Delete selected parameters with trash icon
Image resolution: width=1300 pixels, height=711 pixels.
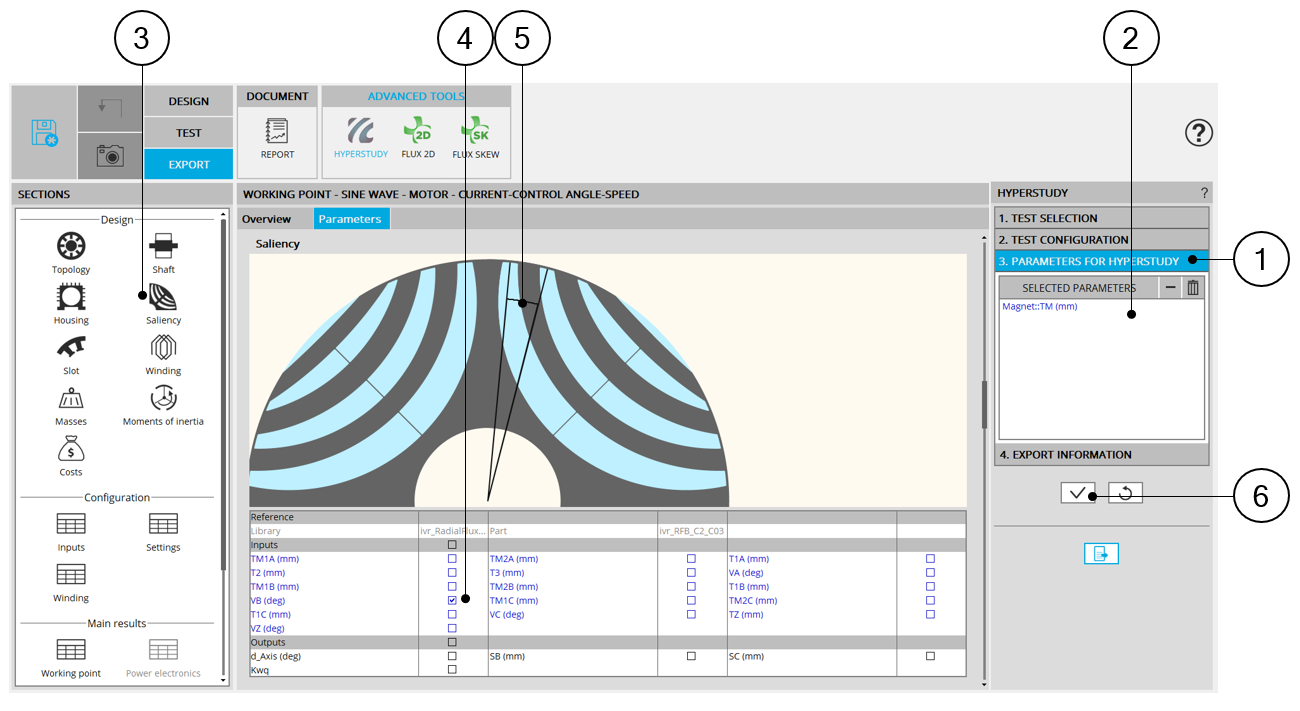pos(1192,288)
